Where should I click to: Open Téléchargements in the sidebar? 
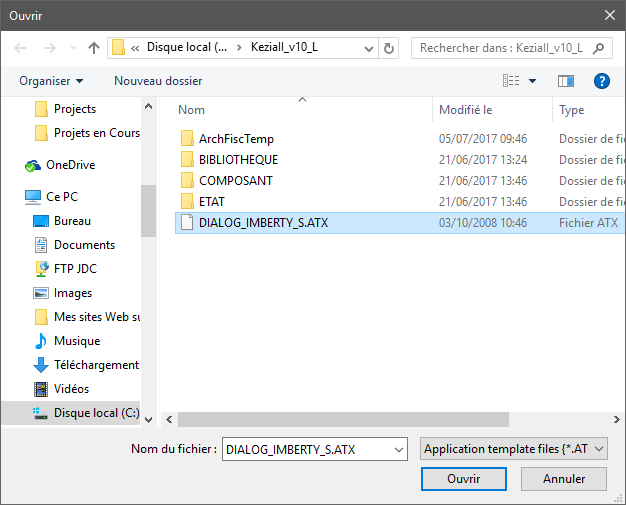coord(95,365)
